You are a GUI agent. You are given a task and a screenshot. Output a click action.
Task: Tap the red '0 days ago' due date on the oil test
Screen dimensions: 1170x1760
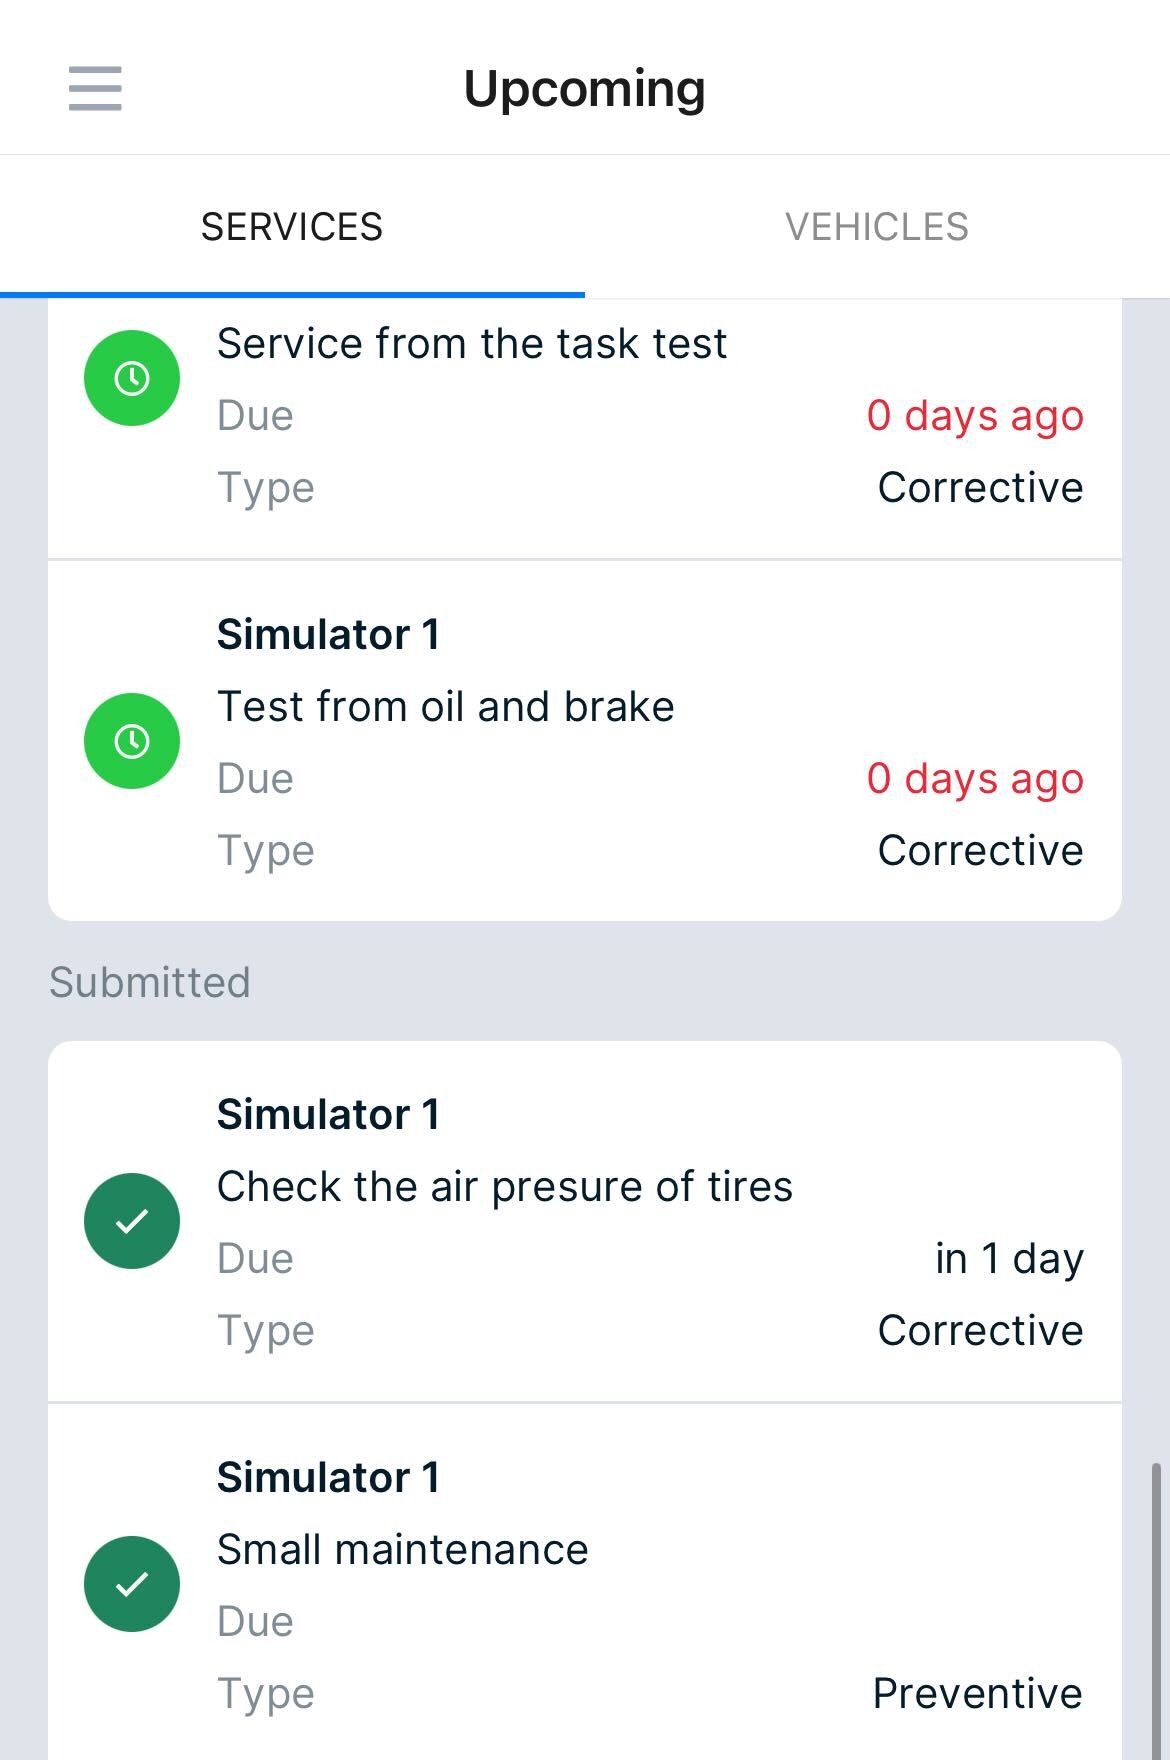pyautogui.click(x=975, y=778)
